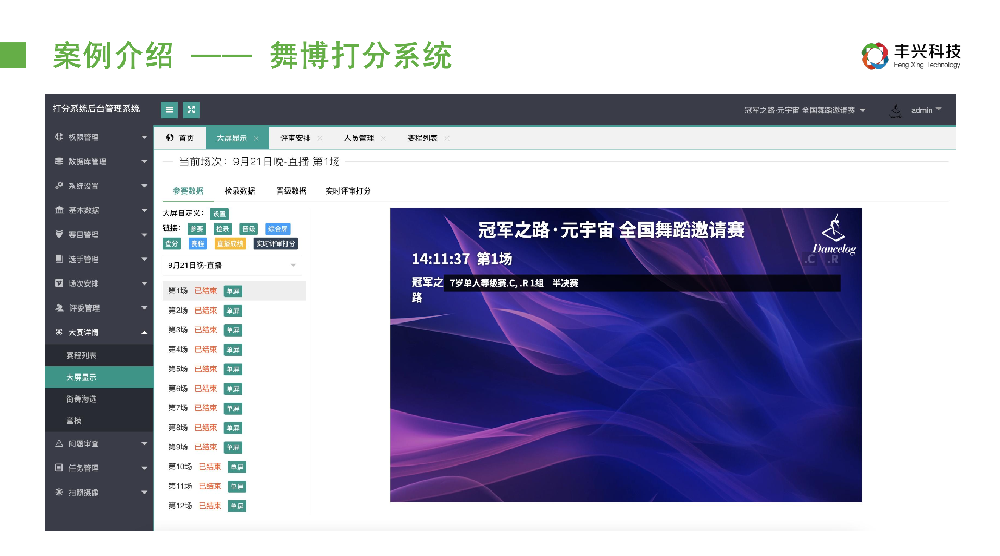Viewport: 1000px width, 556px height.
Task: Click the 场次安排 sidebar icon
Action: click(x=59, y=283)
